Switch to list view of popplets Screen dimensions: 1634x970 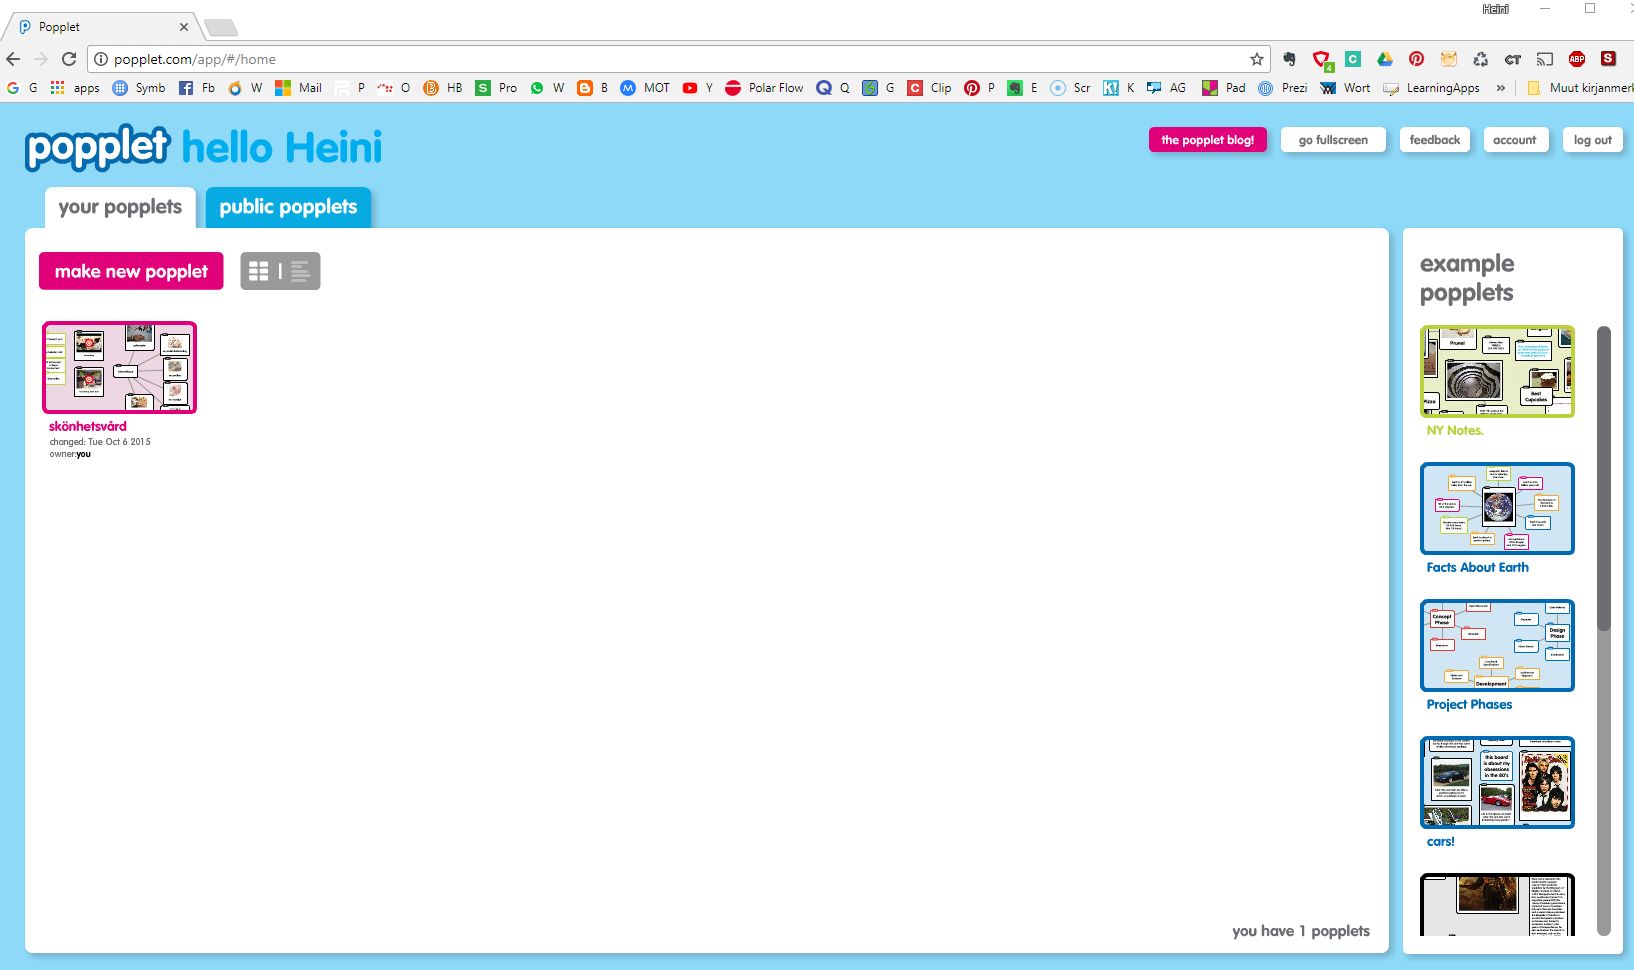click(x=300, y=271)
